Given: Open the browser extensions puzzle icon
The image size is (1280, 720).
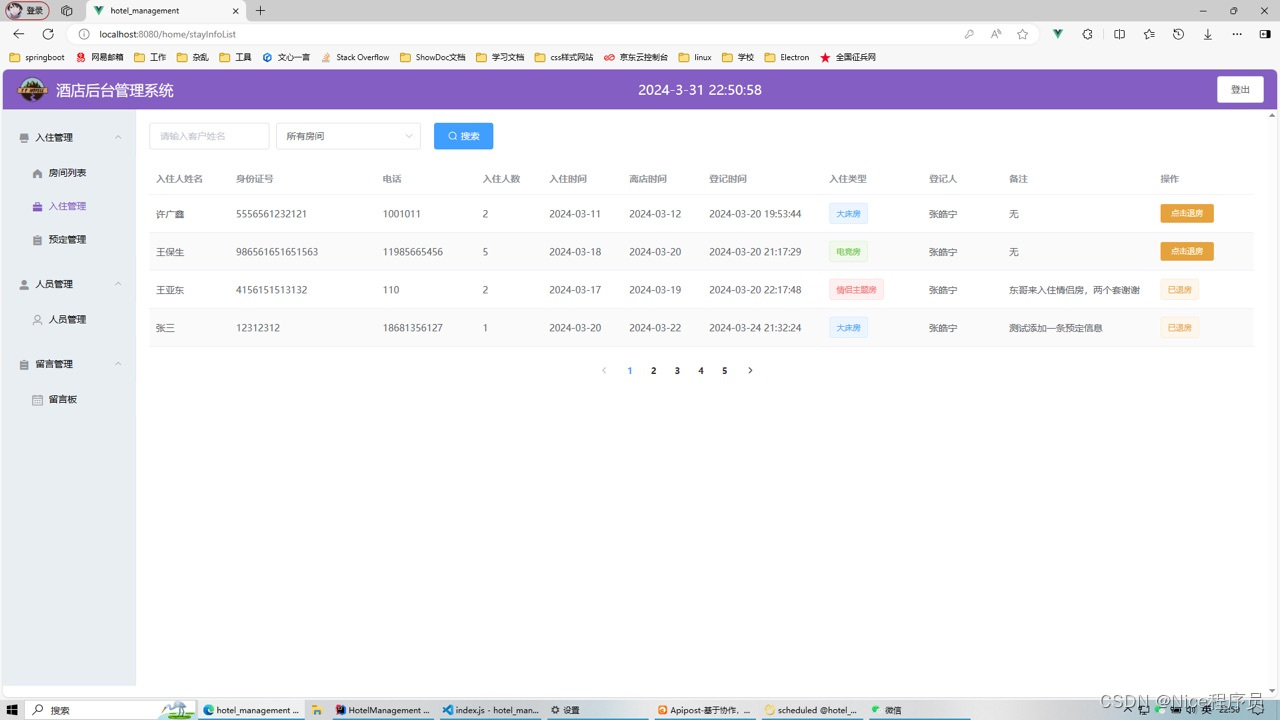Looking at the screenshot, I should click(1088, 34).
